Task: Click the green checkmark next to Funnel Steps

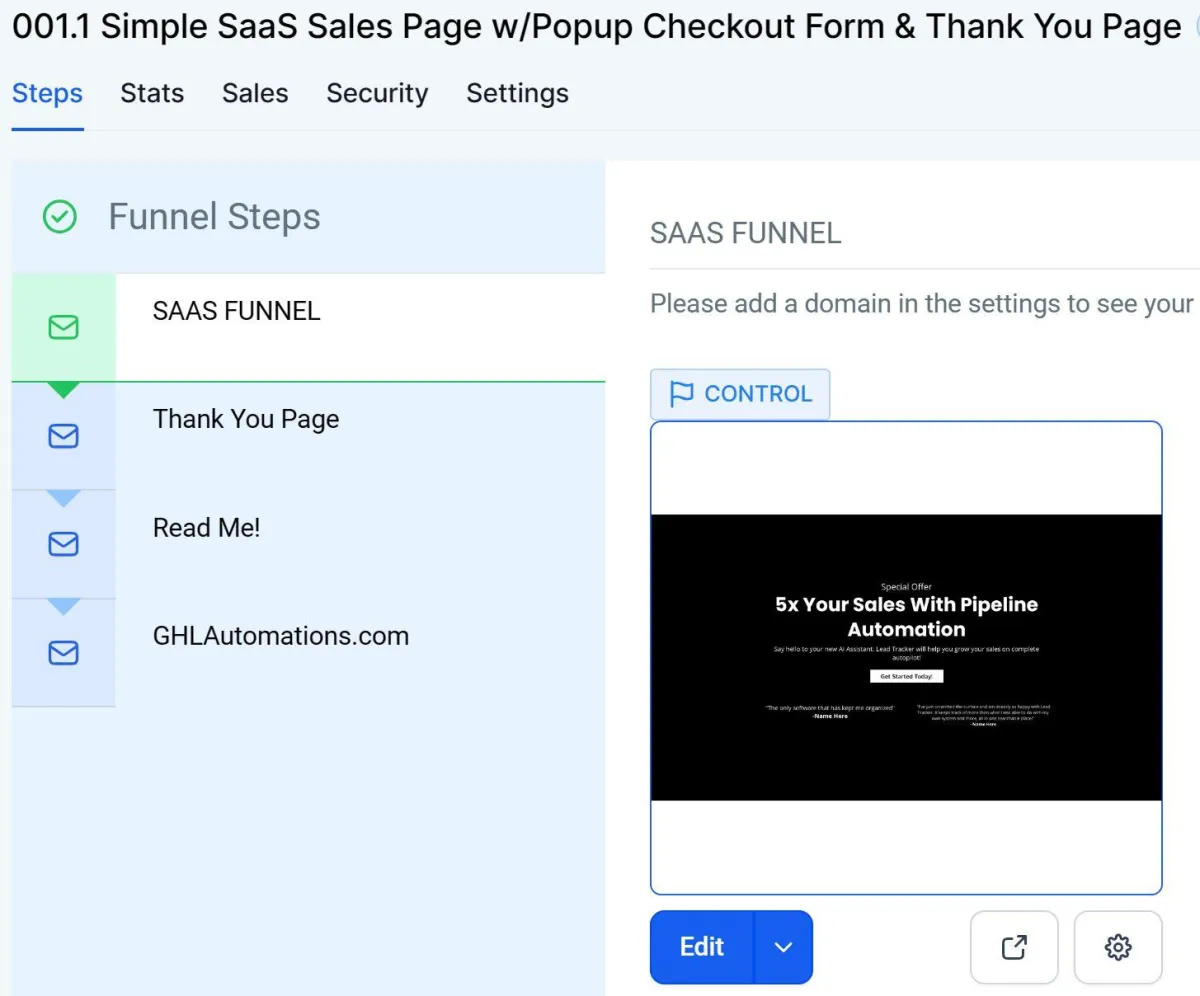Action: point(60,217)
